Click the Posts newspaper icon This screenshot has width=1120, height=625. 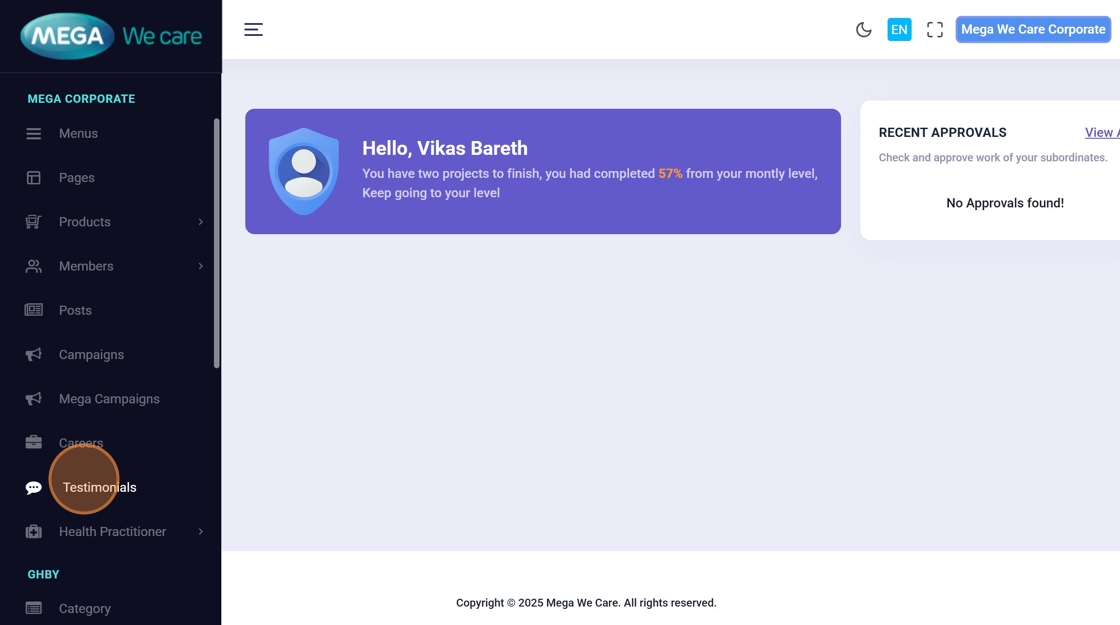(x=34, y=310)
